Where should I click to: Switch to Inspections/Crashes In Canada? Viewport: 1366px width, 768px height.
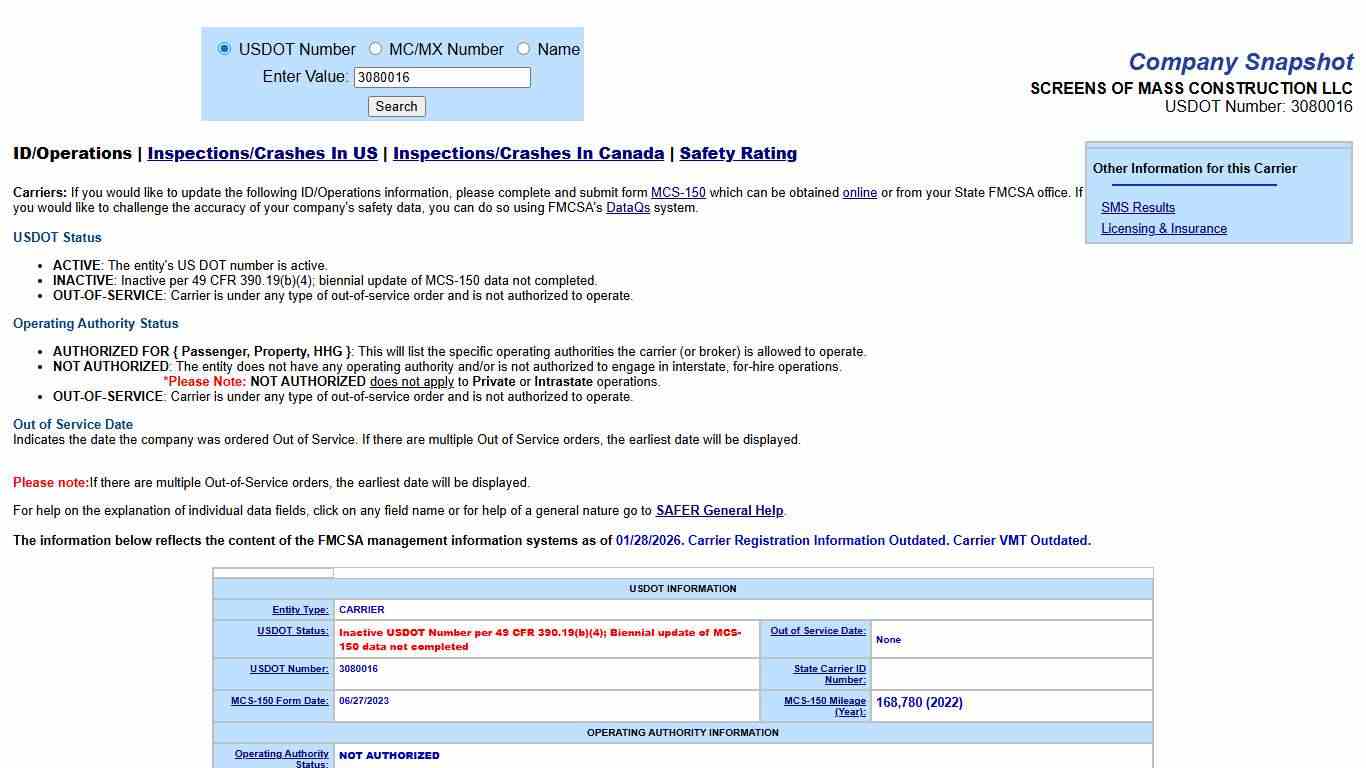[528, 153]
